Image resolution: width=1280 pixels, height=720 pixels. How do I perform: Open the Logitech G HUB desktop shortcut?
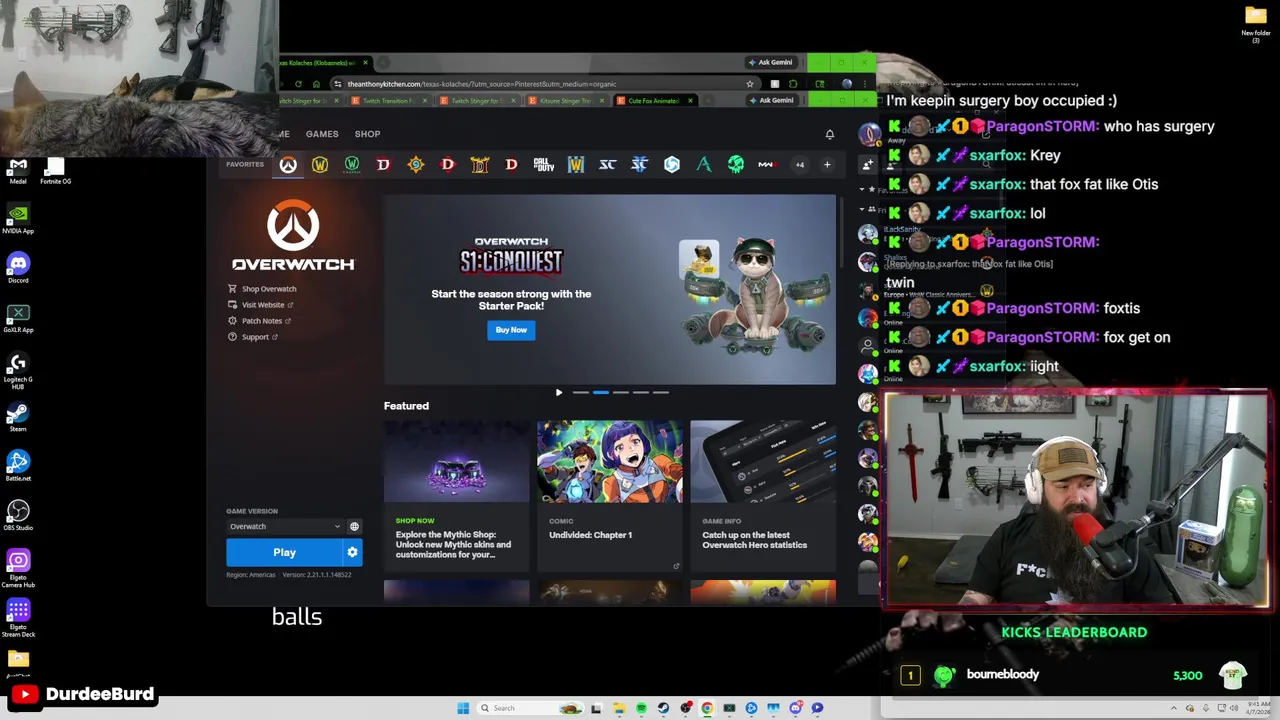point(18,370)
